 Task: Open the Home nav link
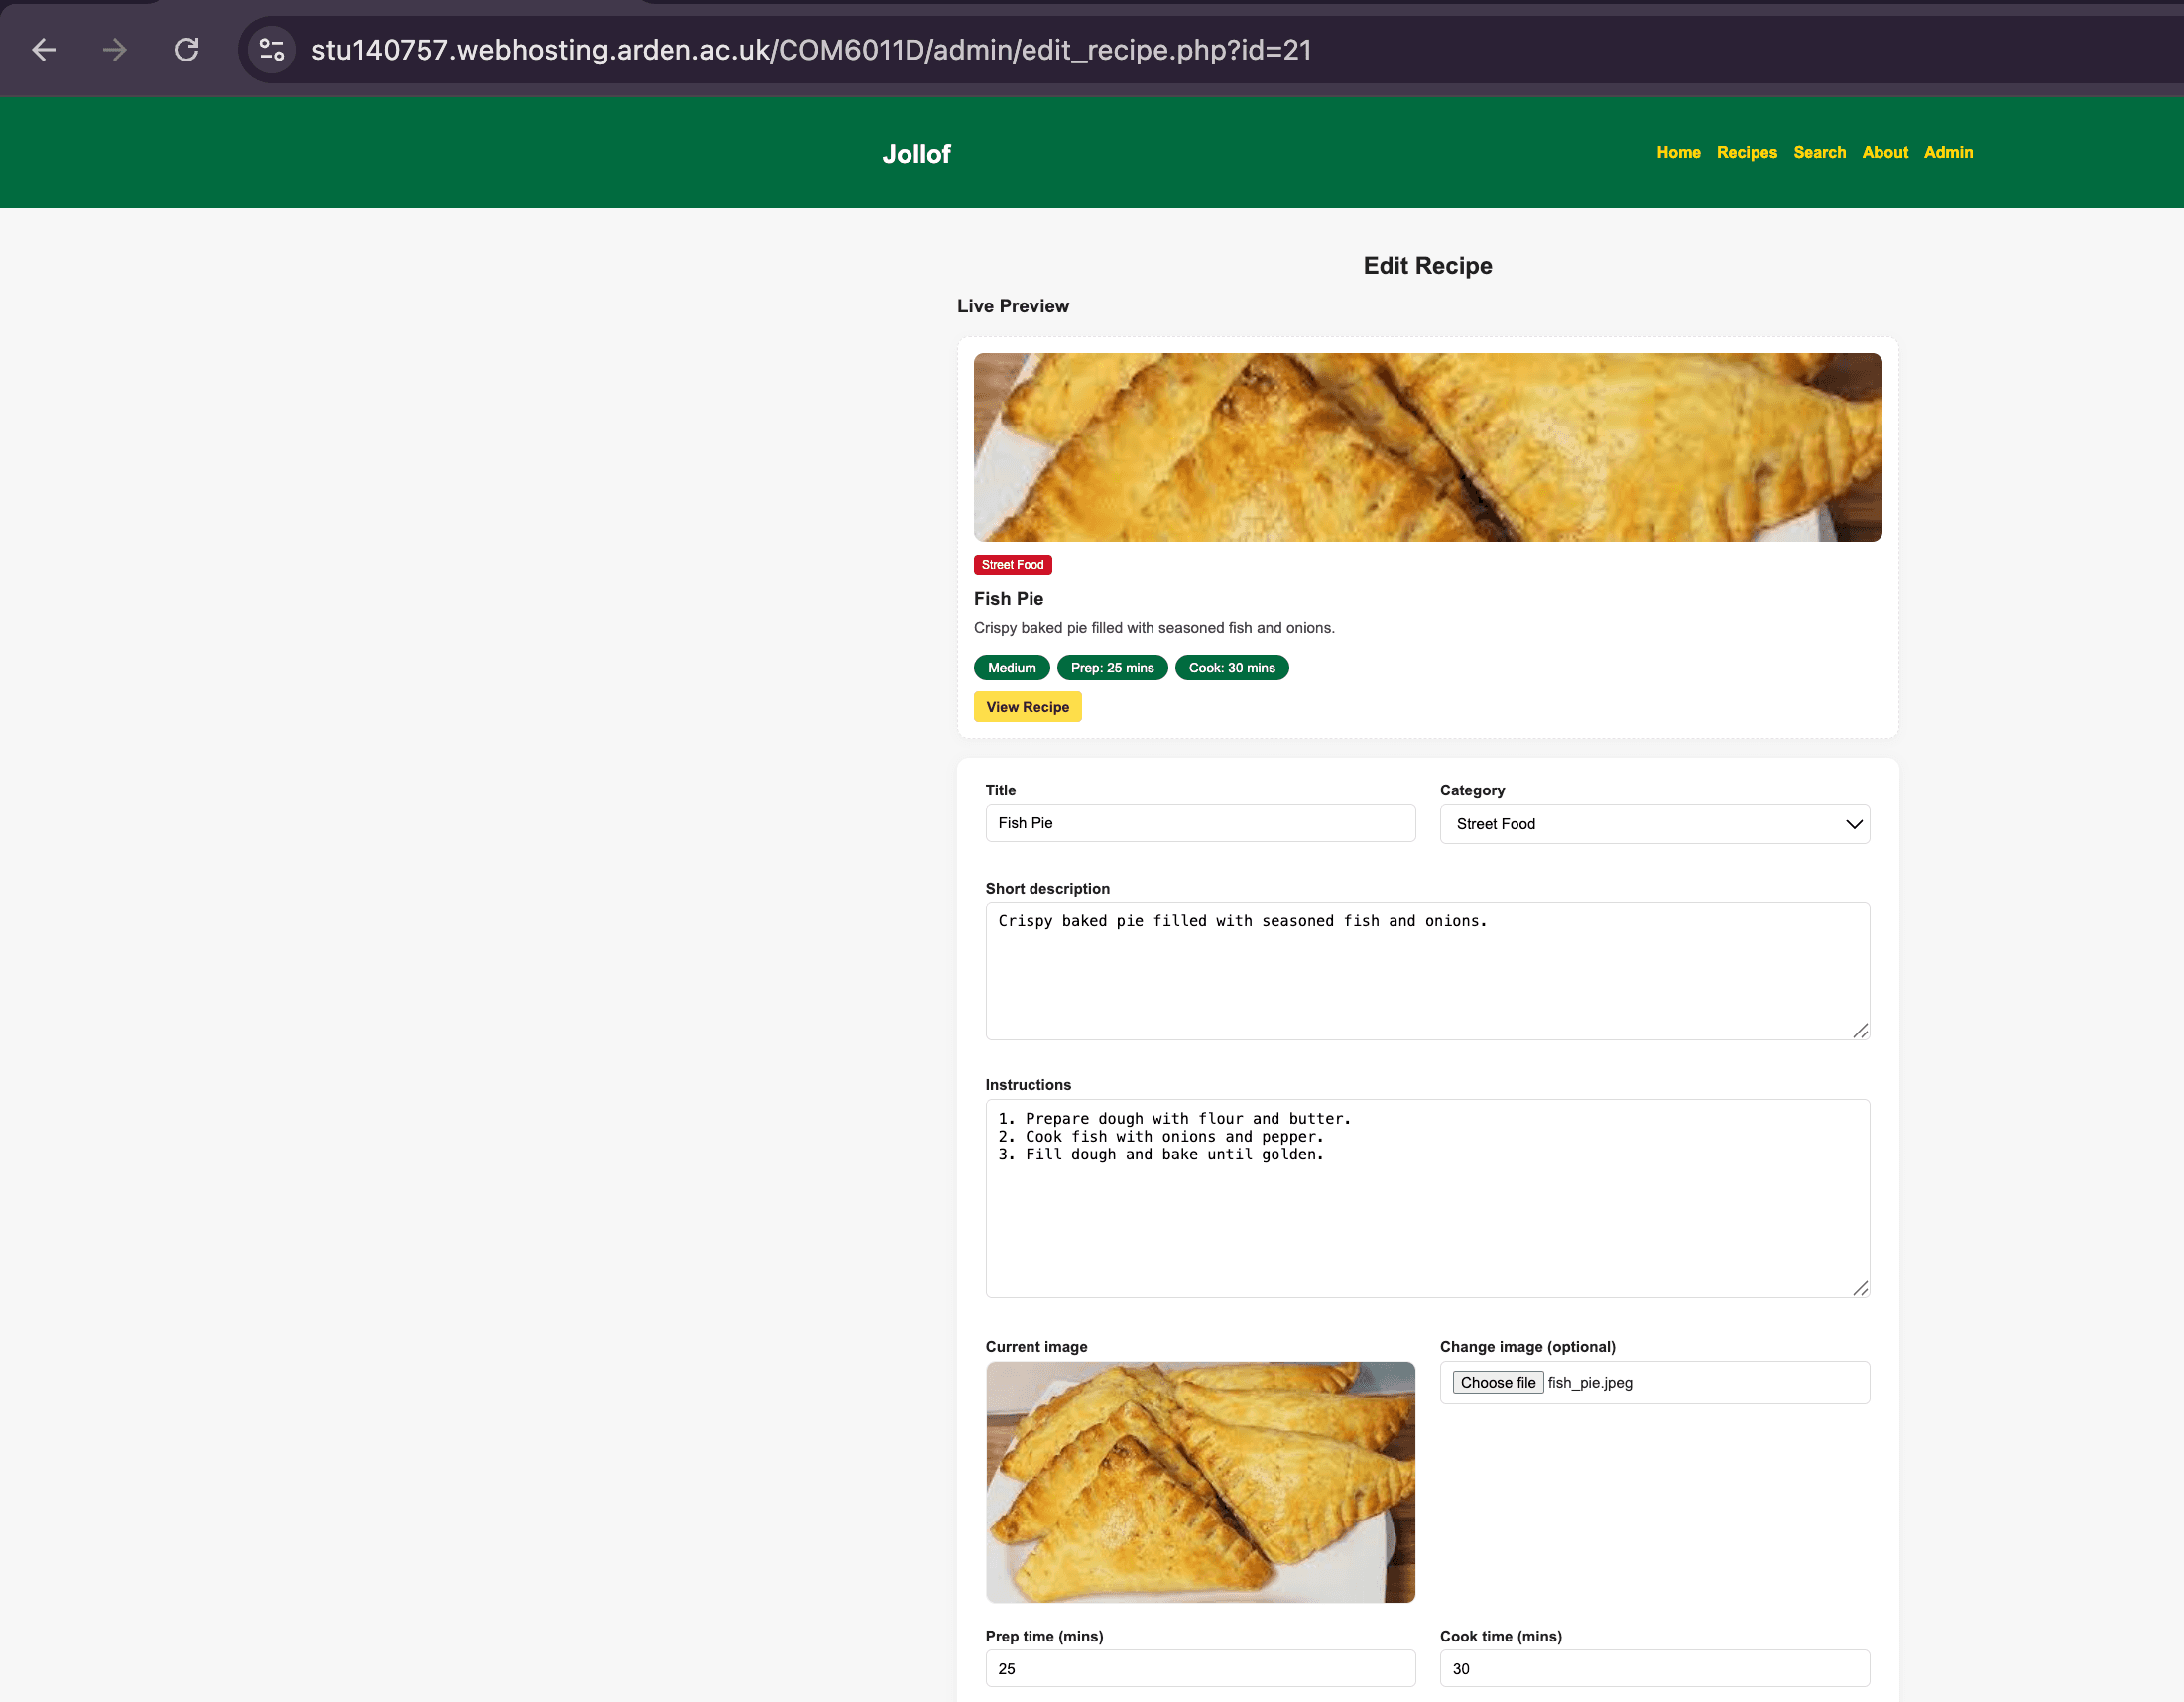click(1678, 152)
